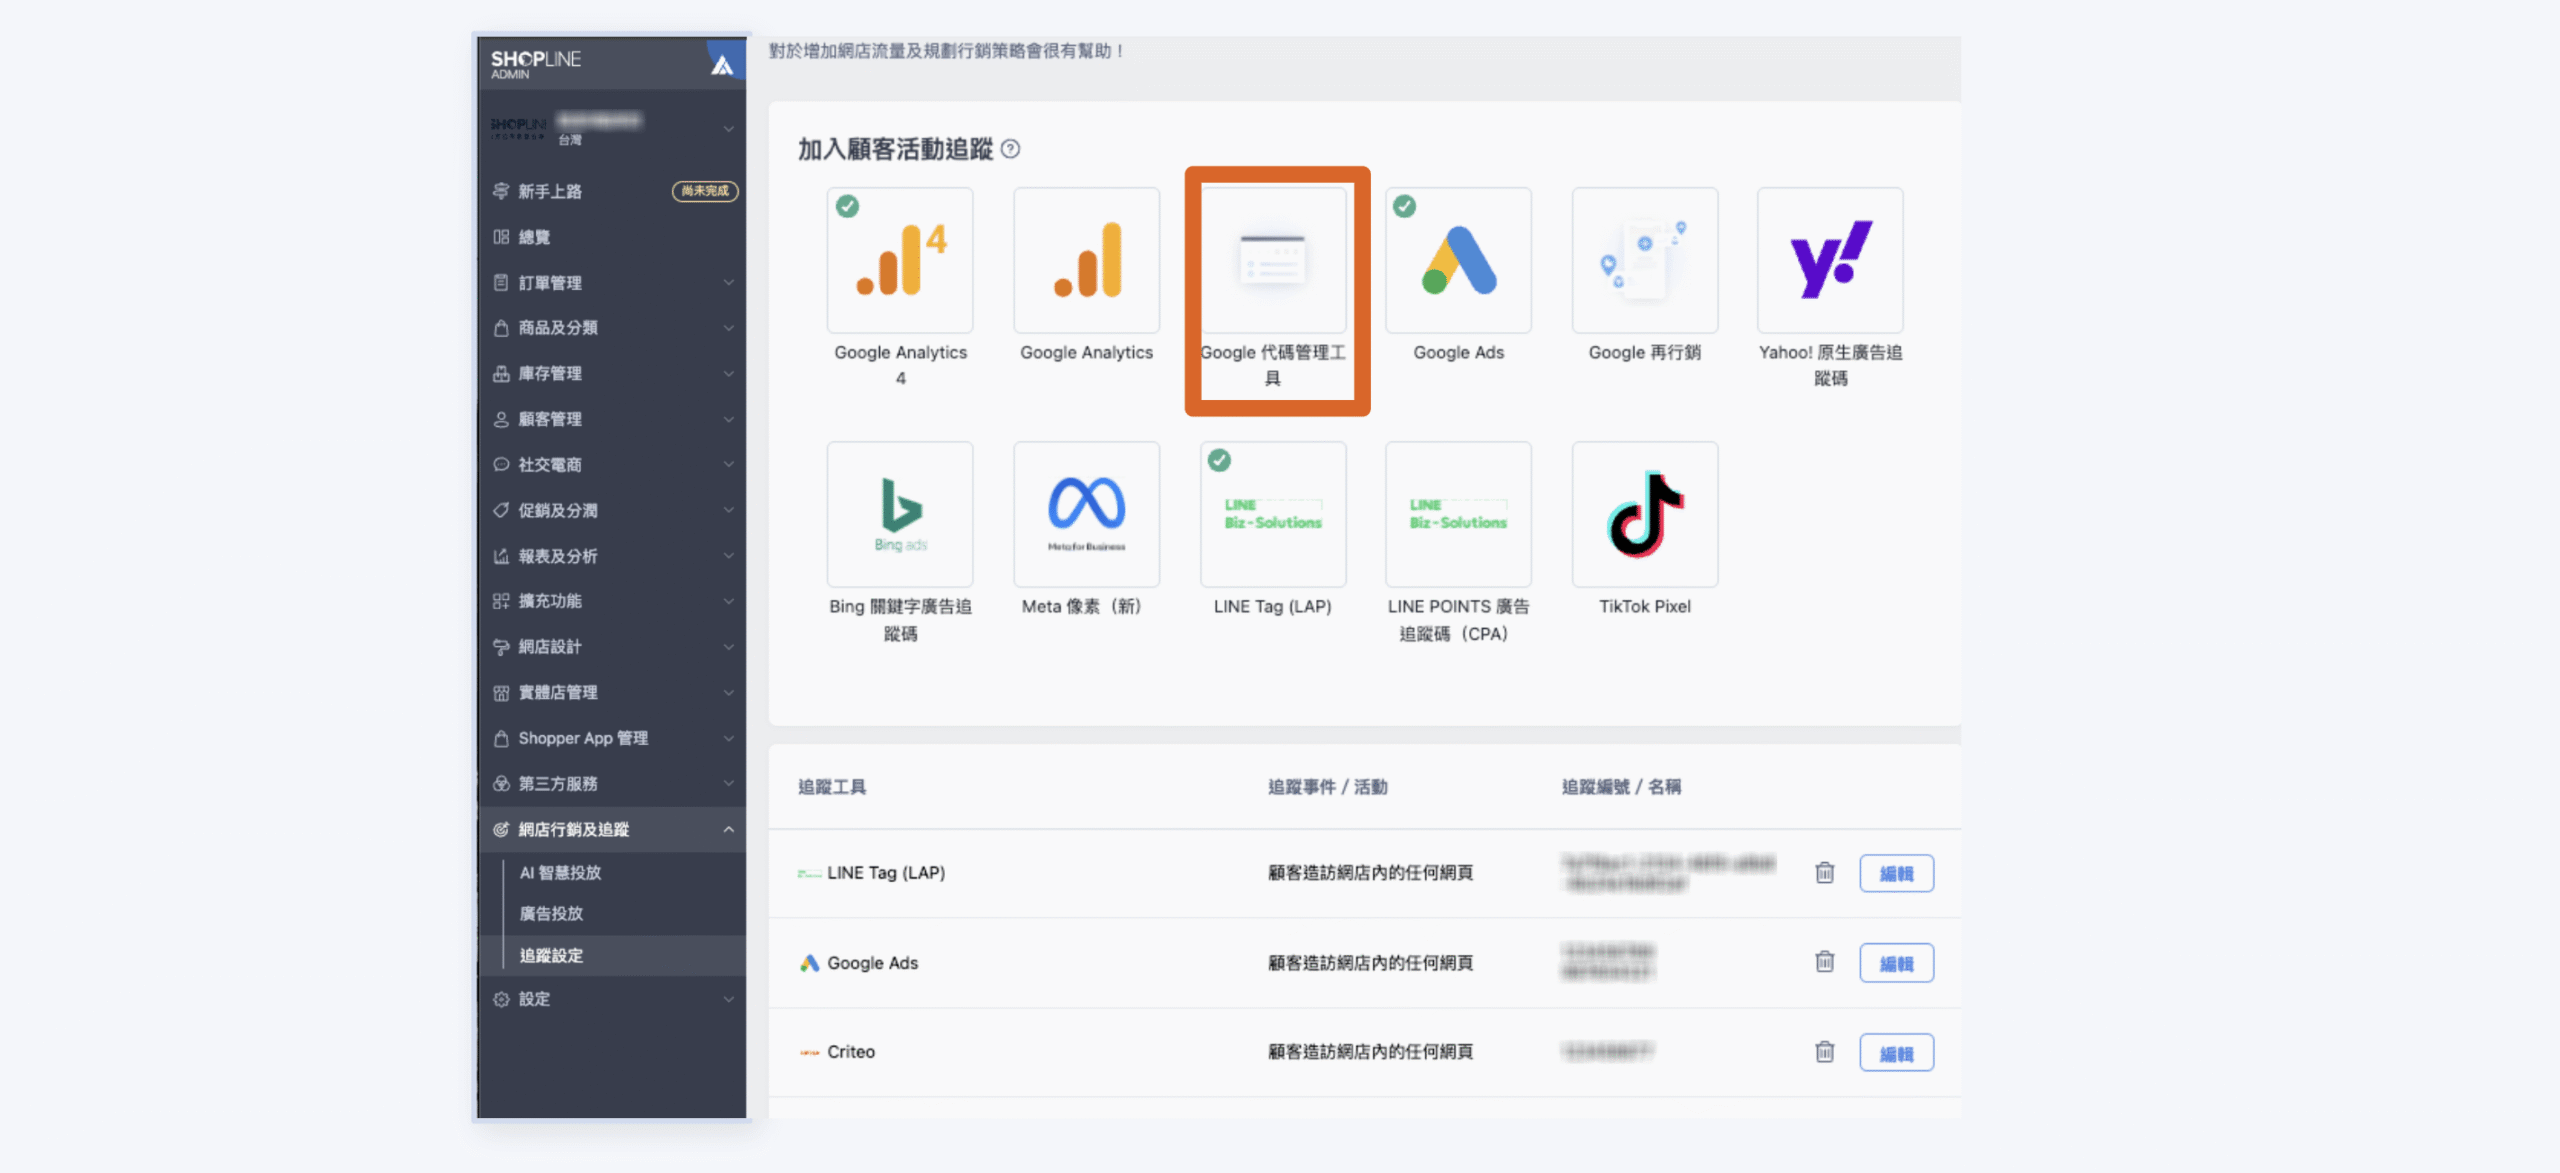Select the Yahoo! 原生廣告追蹤碼 card
The width and height of the screenshot is (2560, 1173).
(x=1830, y=260)
